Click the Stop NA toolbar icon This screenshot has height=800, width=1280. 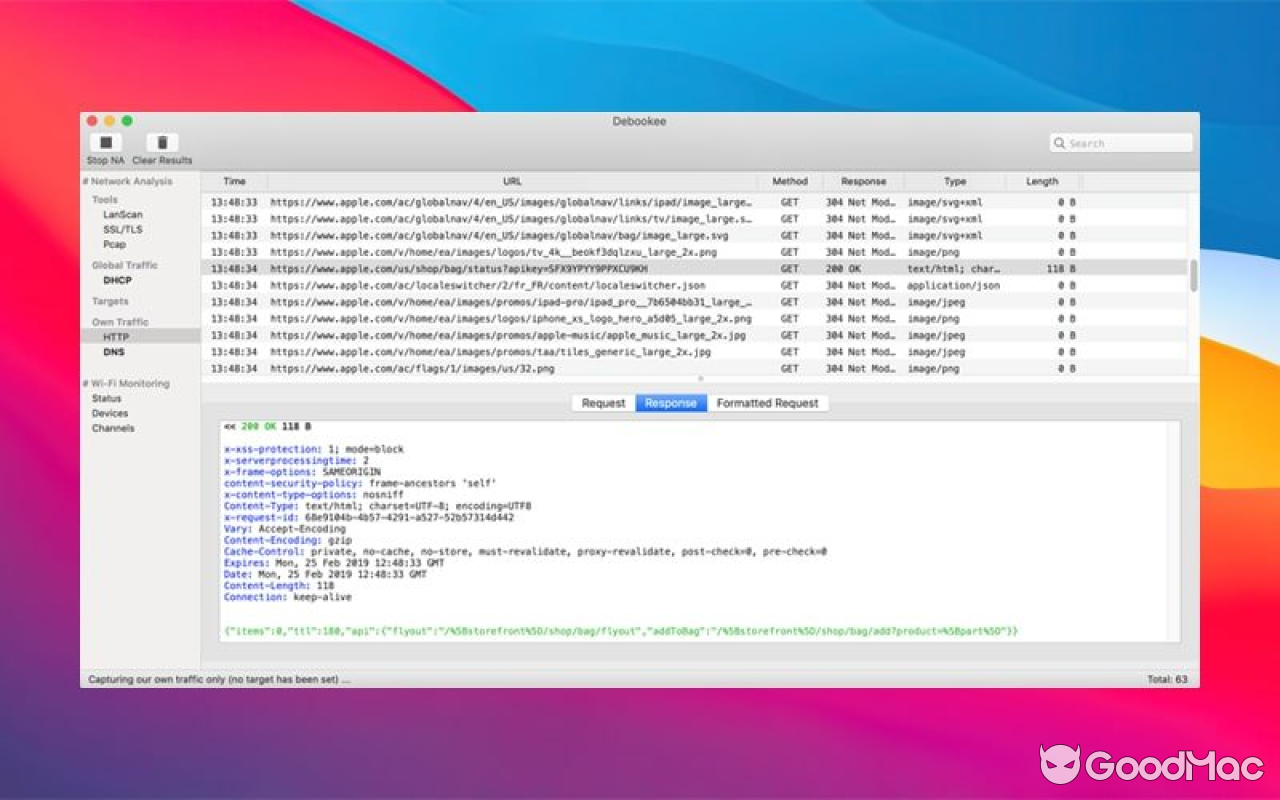coord(105,143)
